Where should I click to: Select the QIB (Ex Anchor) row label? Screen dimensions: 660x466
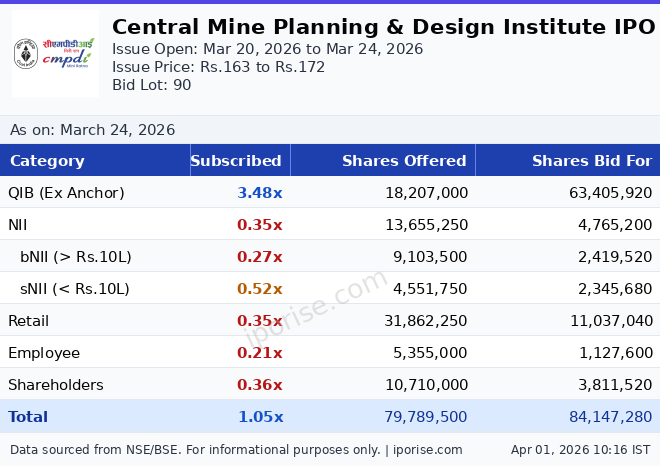point(66,193)
